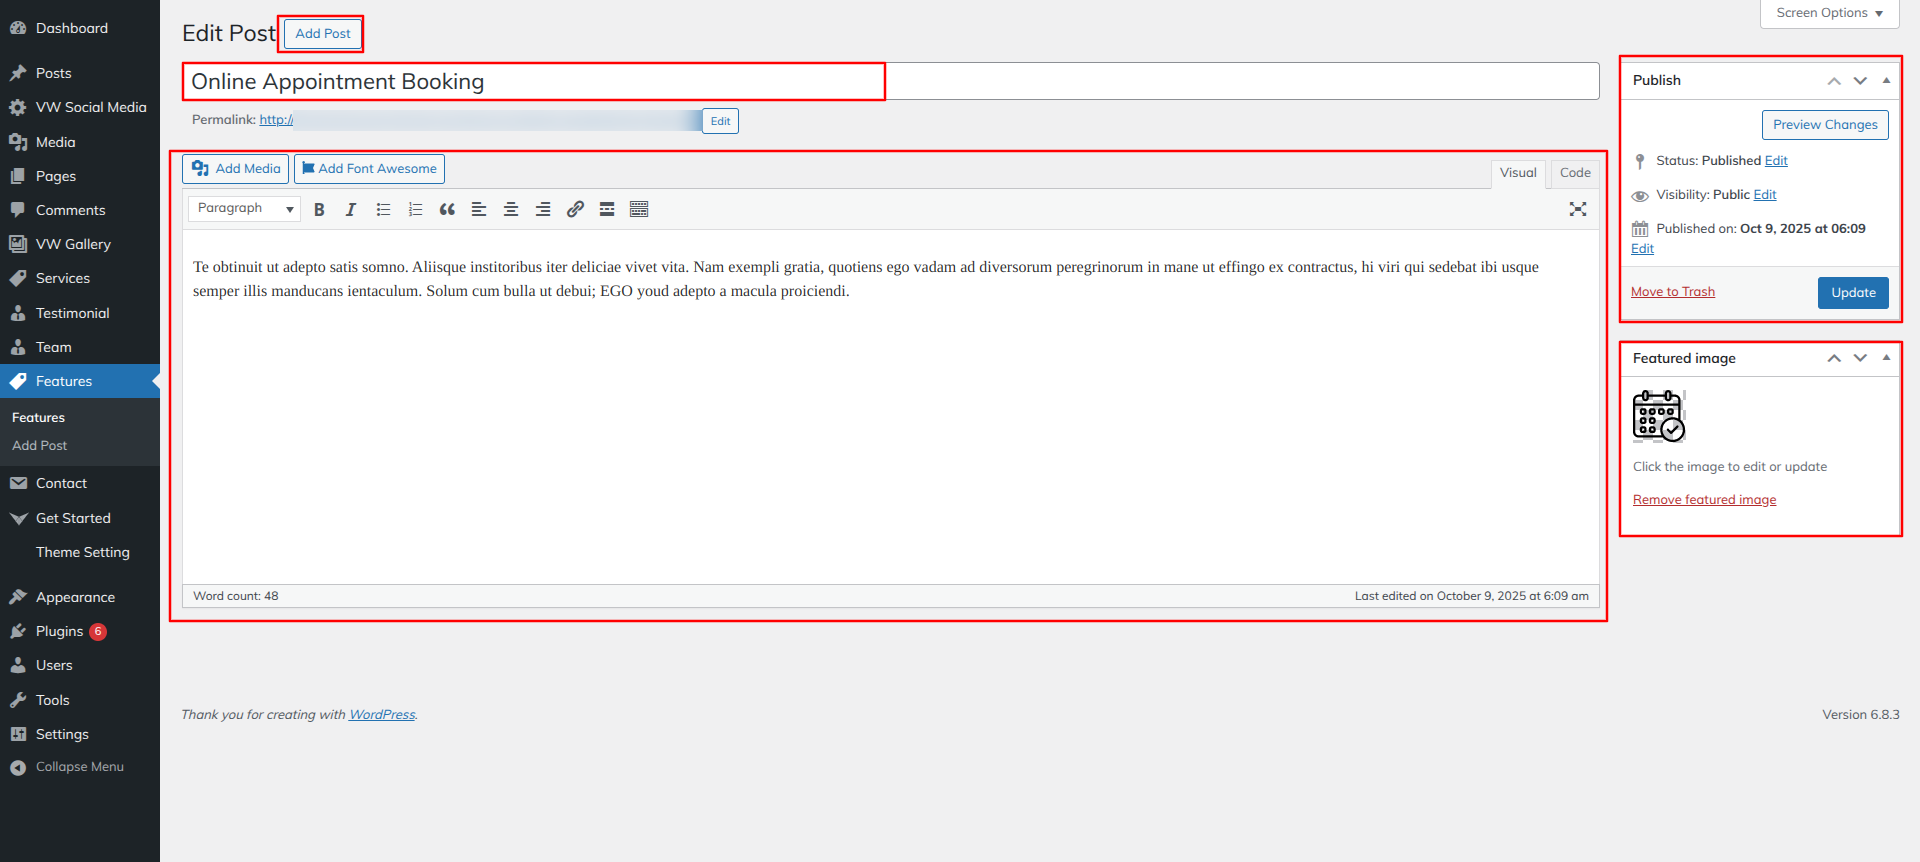The width and height of the screenshot is (1920, 862).
Task: Click the Update button
Action: (x=1852, y=293)
